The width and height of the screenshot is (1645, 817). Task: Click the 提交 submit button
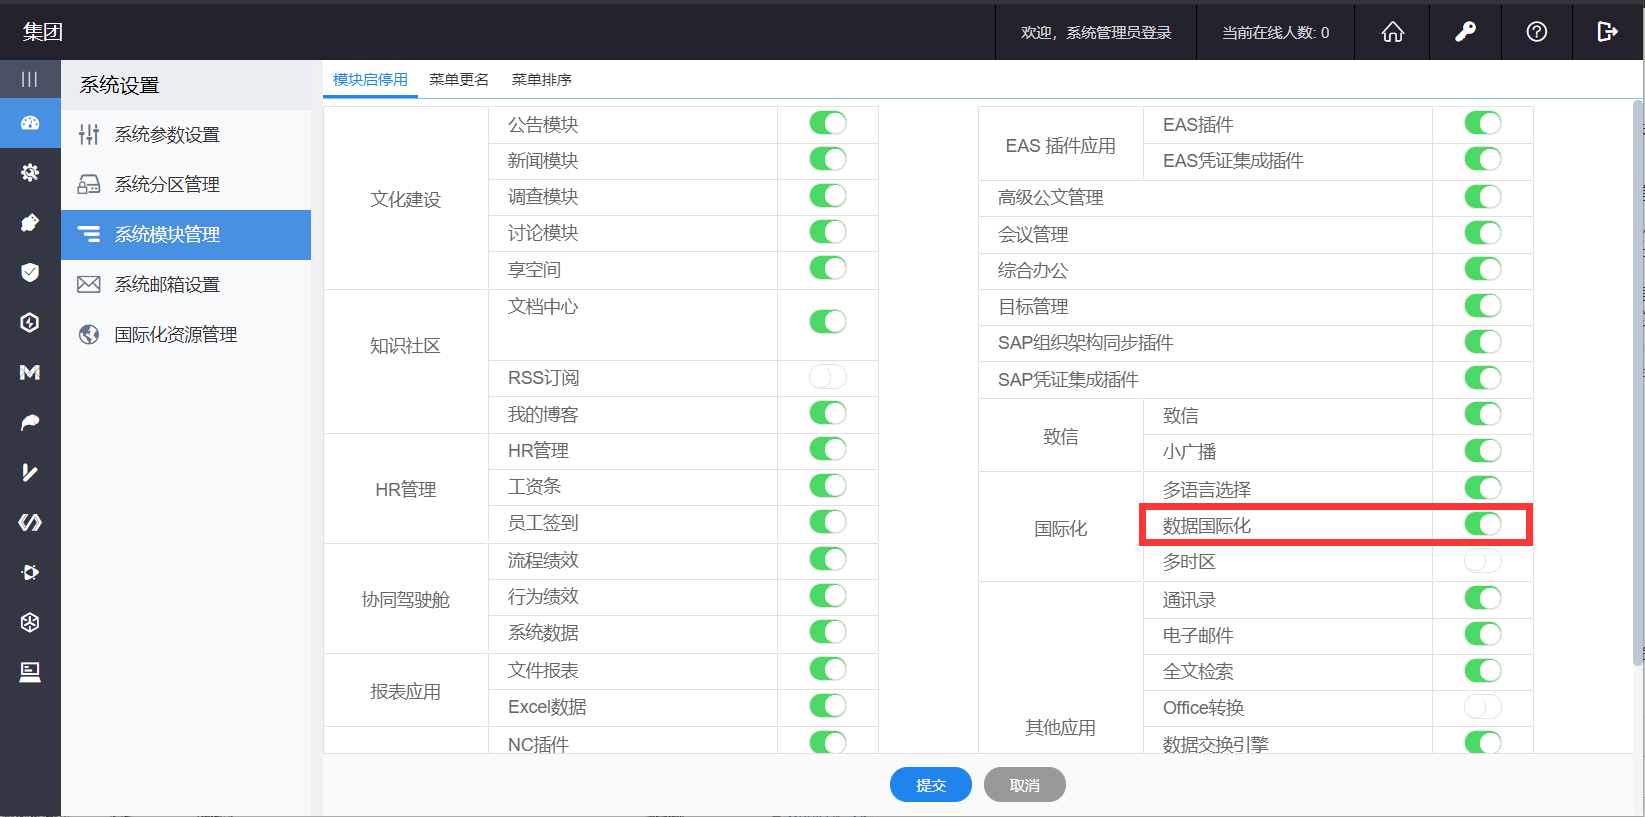(x=930, y=785)
